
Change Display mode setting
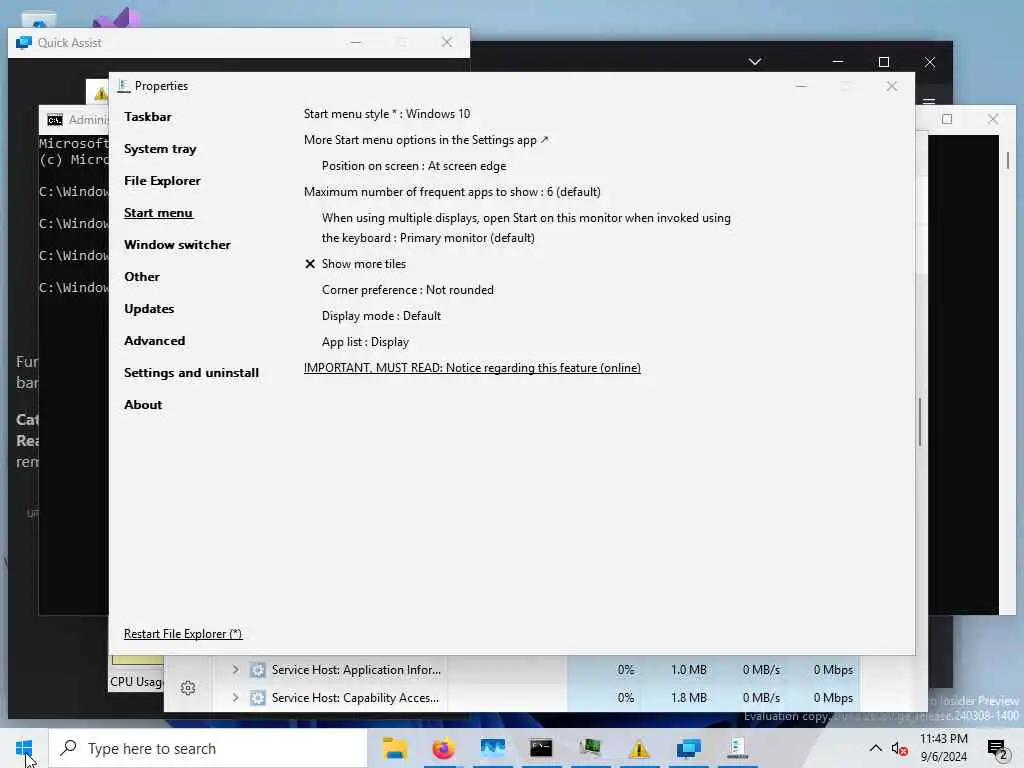(x=381, y=316)
